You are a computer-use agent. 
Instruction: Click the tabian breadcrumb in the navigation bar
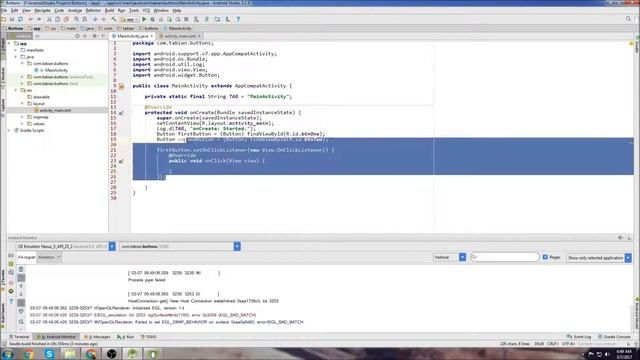[126, 29]
